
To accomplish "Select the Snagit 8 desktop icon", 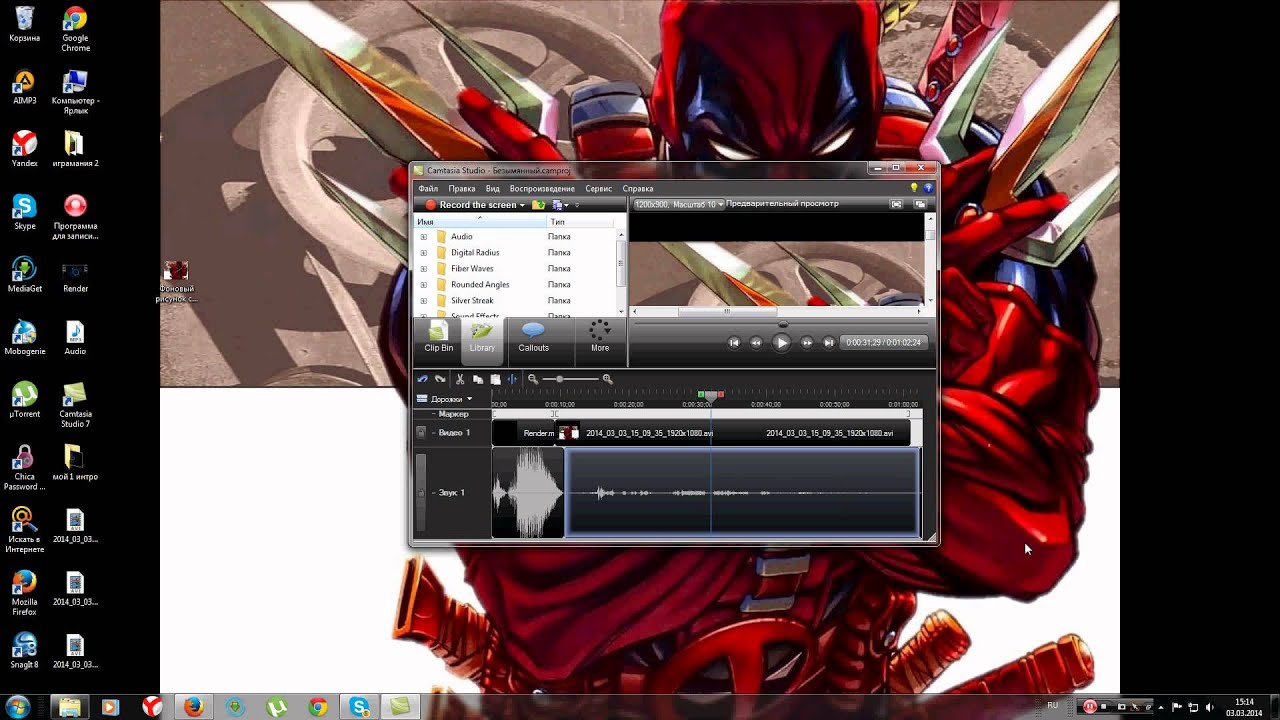I will click(24, 651).
